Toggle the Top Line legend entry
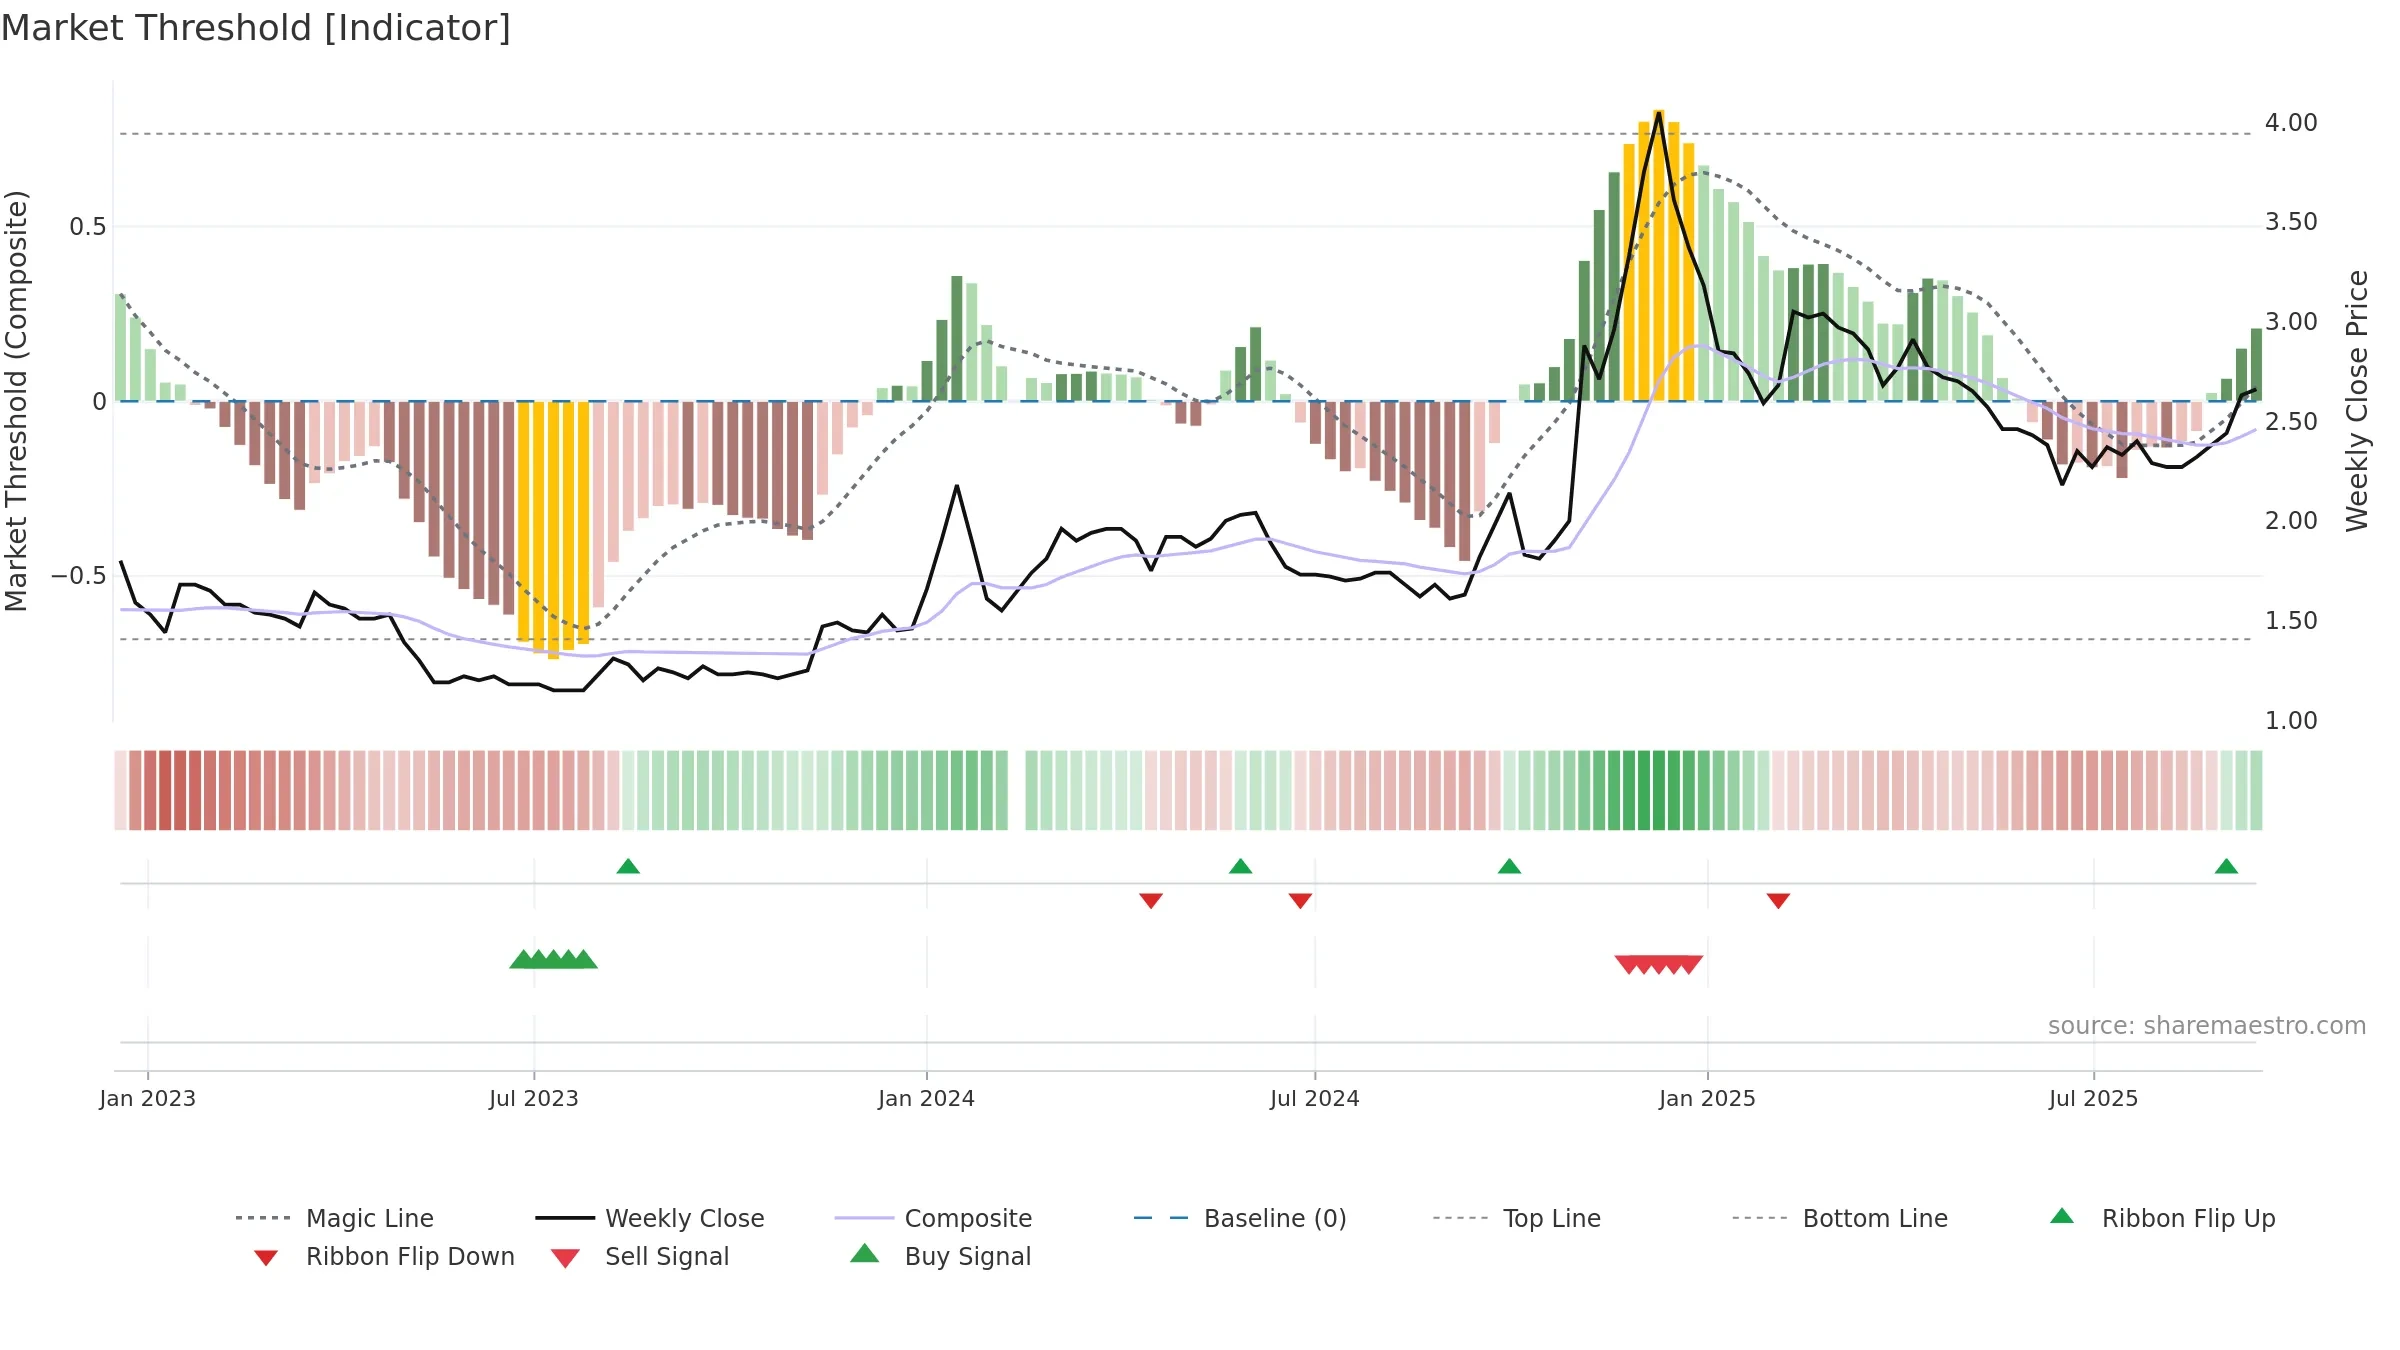The image size is (2400, 1350). click(1517, 1218)
